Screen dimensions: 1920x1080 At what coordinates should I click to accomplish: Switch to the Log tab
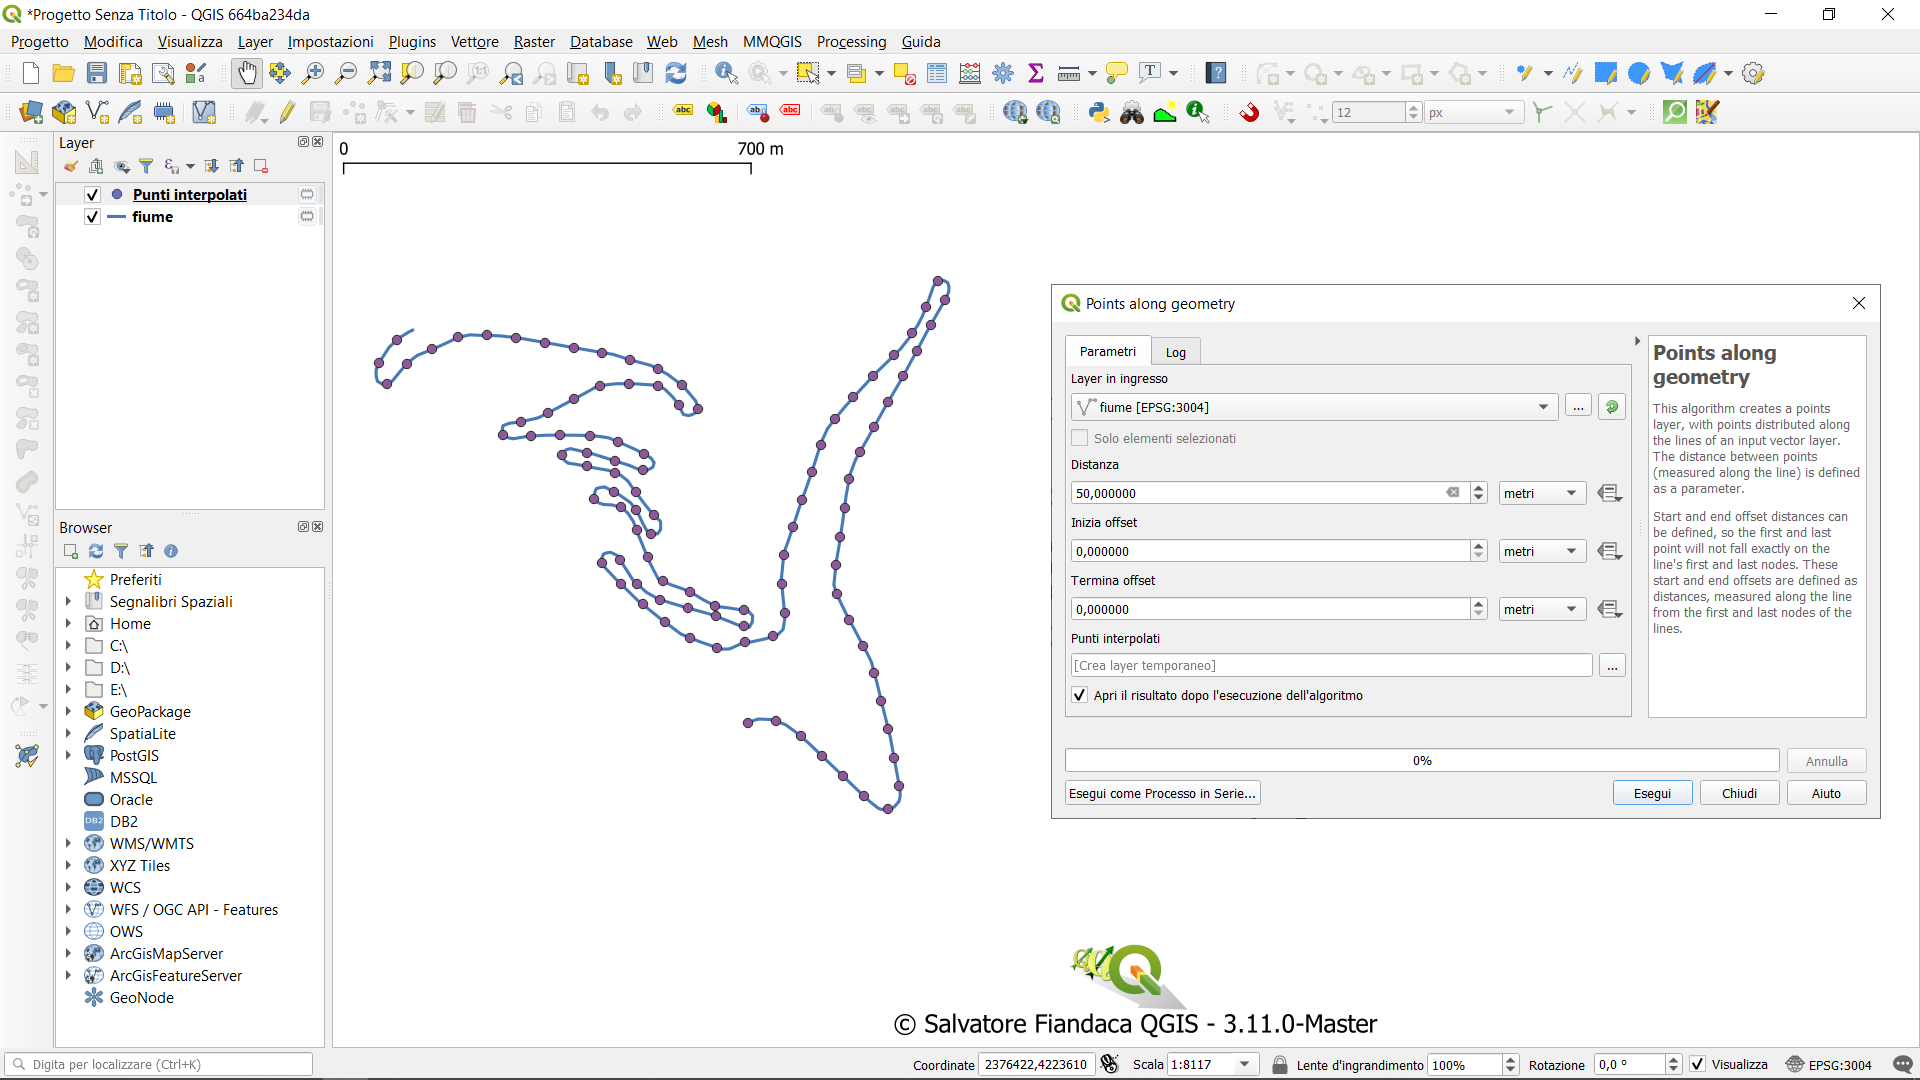click(1175, 352)
